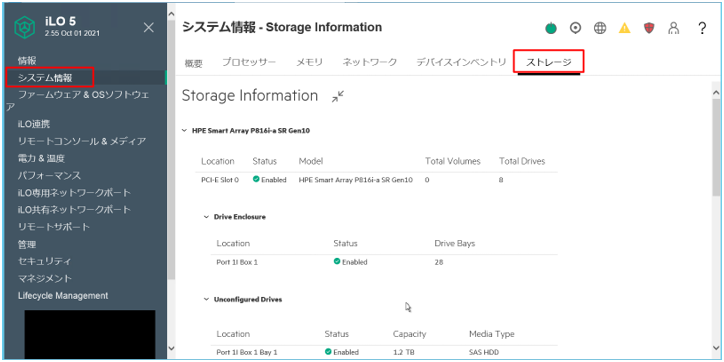This screenshot has width=724, height=362.
Task: Click the UID indicator target icon
Action: click(575, 29)
